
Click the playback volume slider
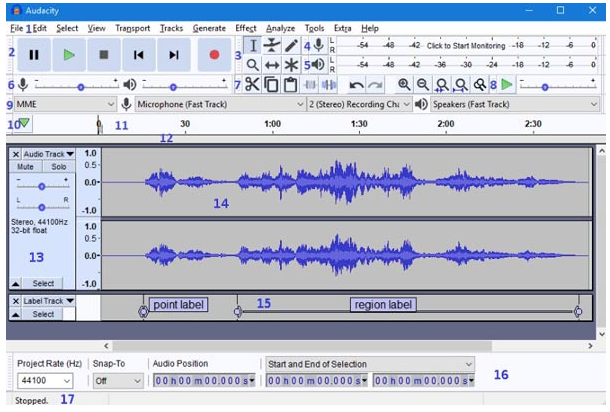click(185, 84)
